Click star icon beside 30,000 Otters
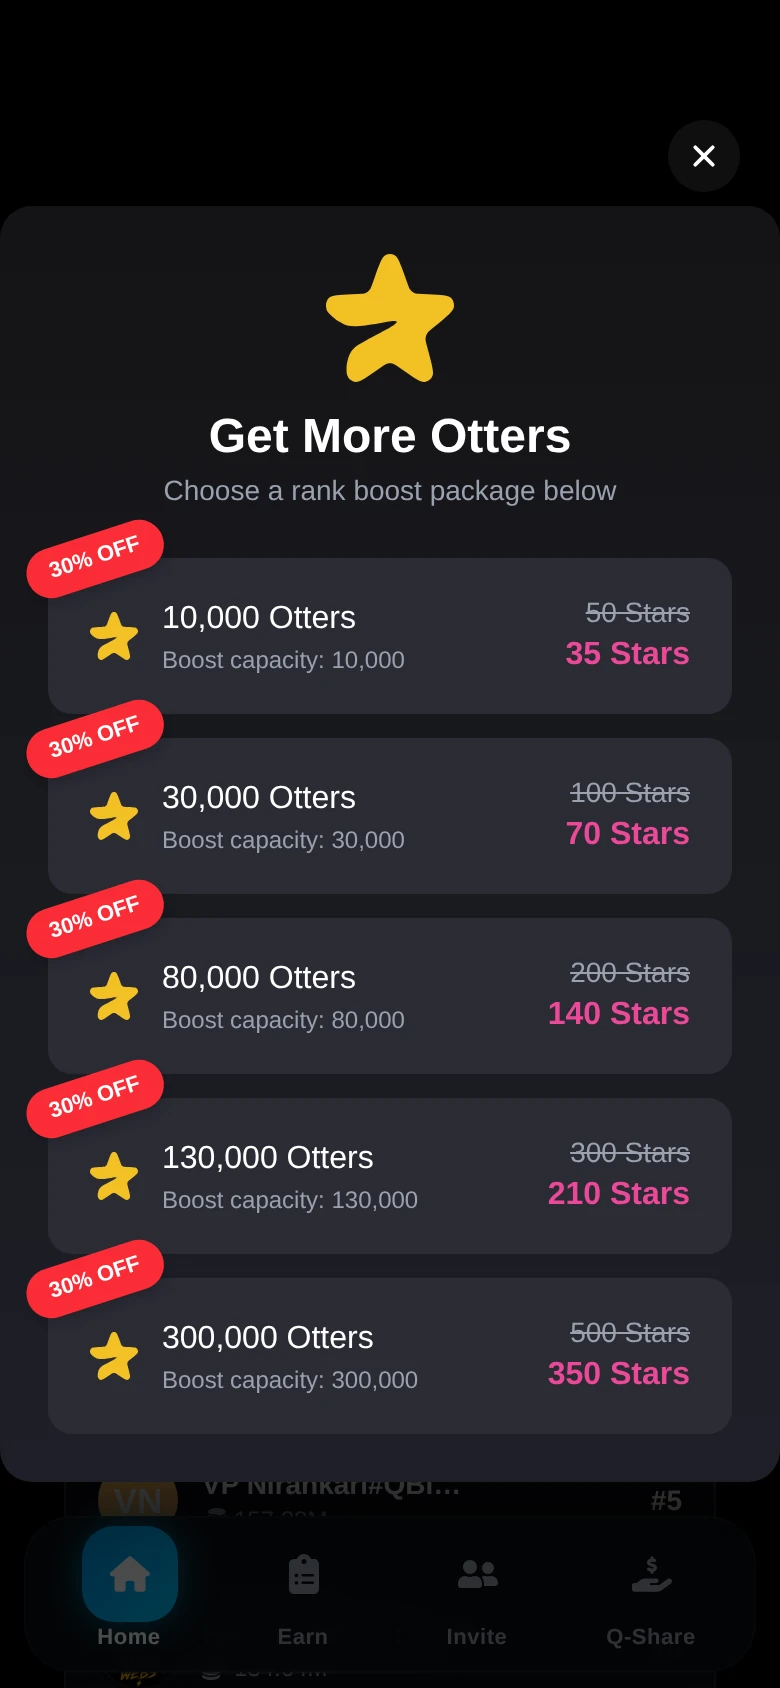 tap(114, 816)
